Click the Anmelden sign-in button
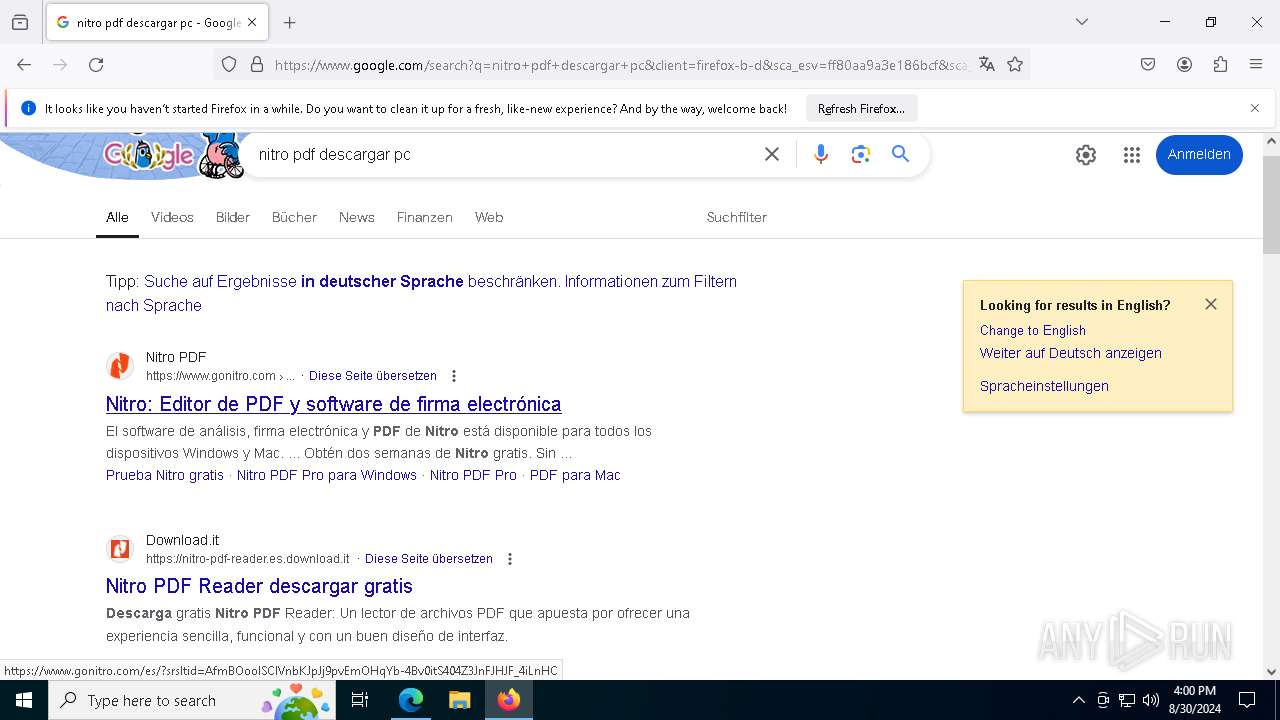 [1199, 155]
